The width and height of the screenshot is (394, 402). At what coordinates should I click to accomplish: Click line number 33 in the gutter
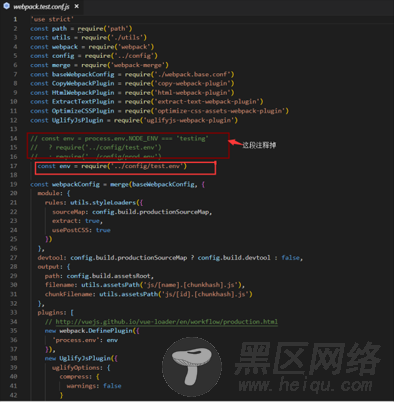click(14, 312)
